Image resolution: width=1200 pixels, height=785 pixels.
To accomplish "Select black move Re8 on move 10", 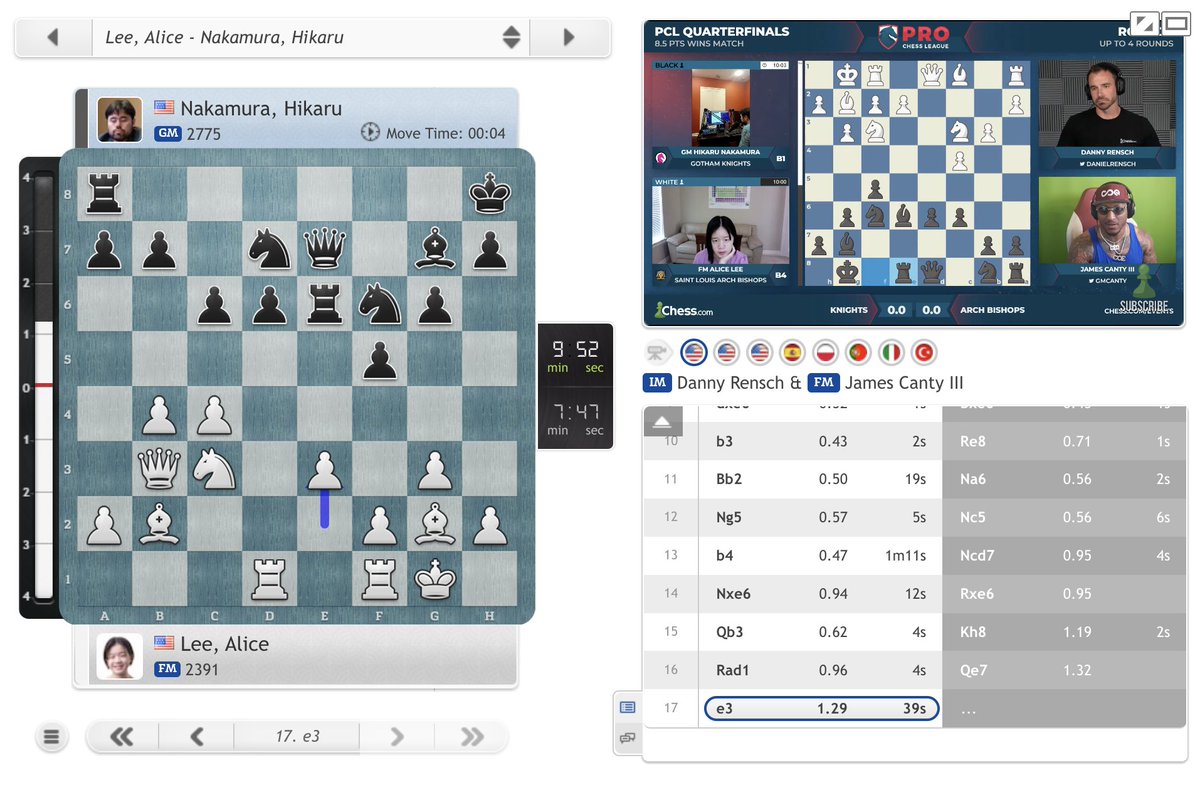I will 1065,441.
